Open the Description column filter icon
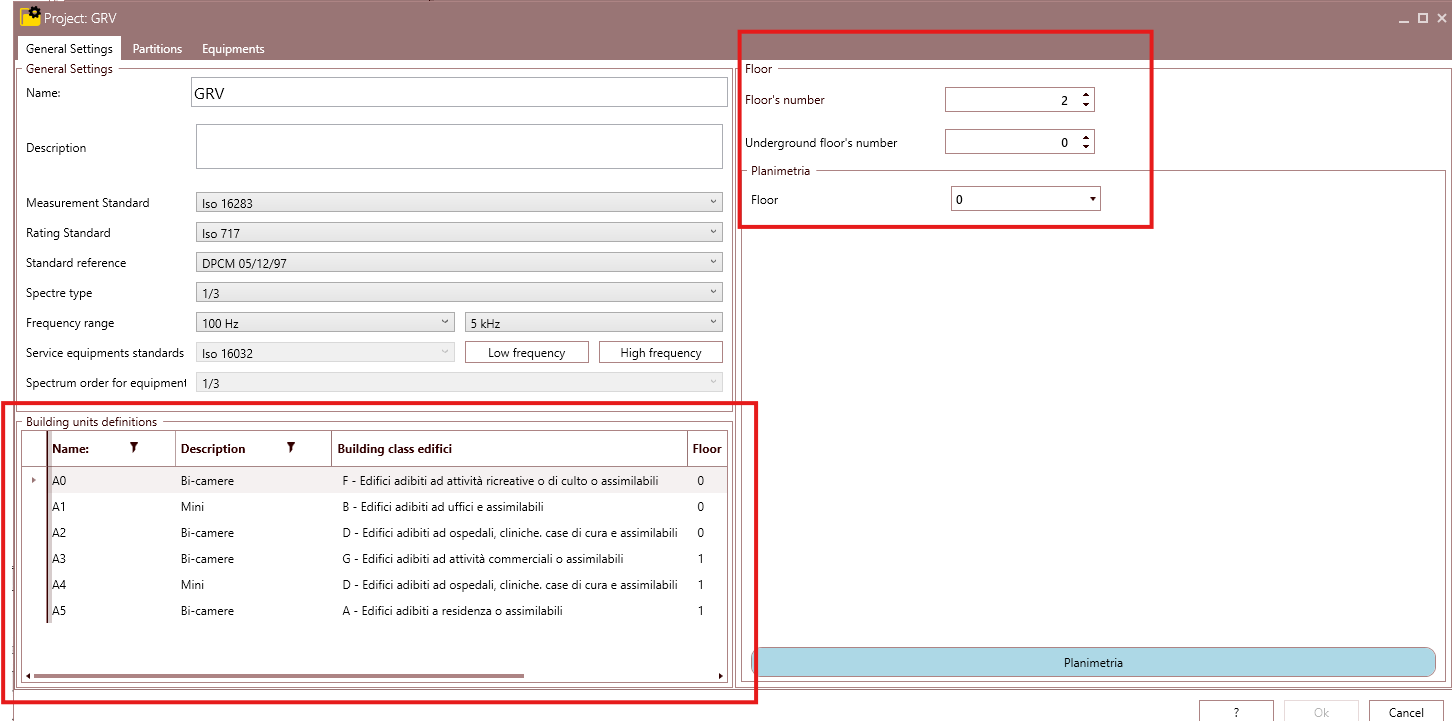Screen dimensions: 1452x721 click(x=291, y=448)
